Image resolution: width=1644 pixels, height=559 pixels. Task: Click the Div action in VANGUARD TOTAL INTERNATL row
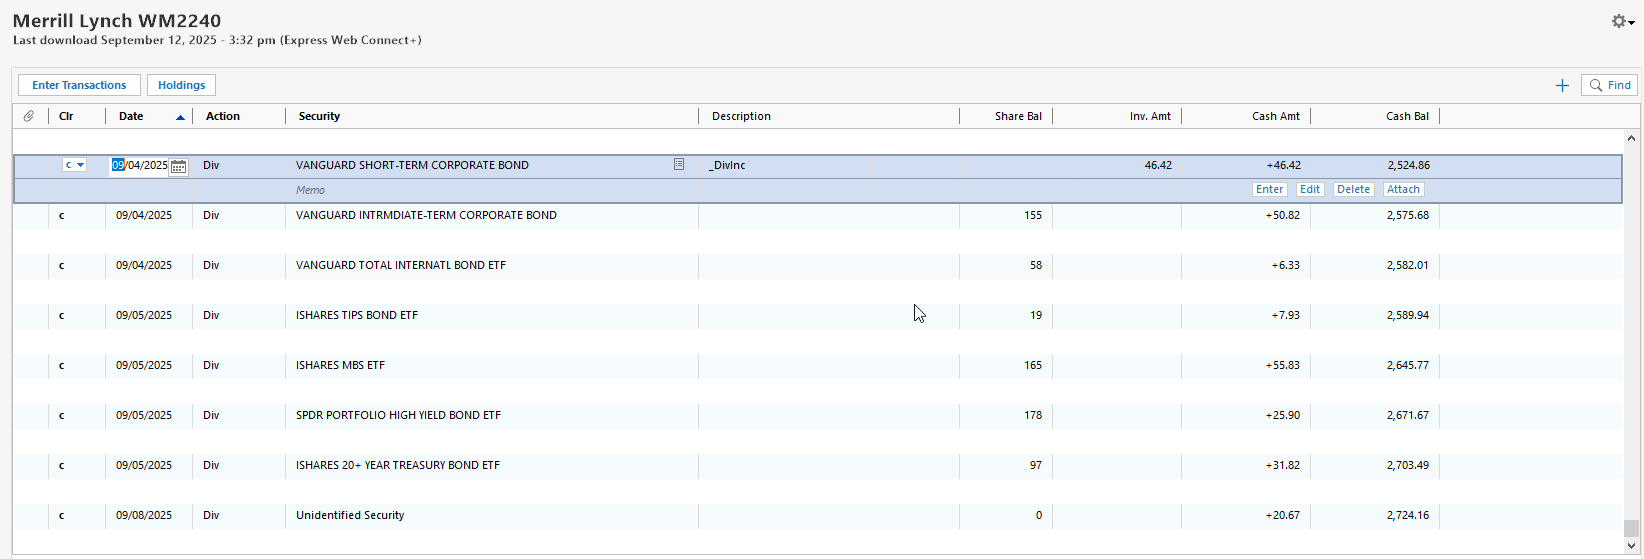211,265
